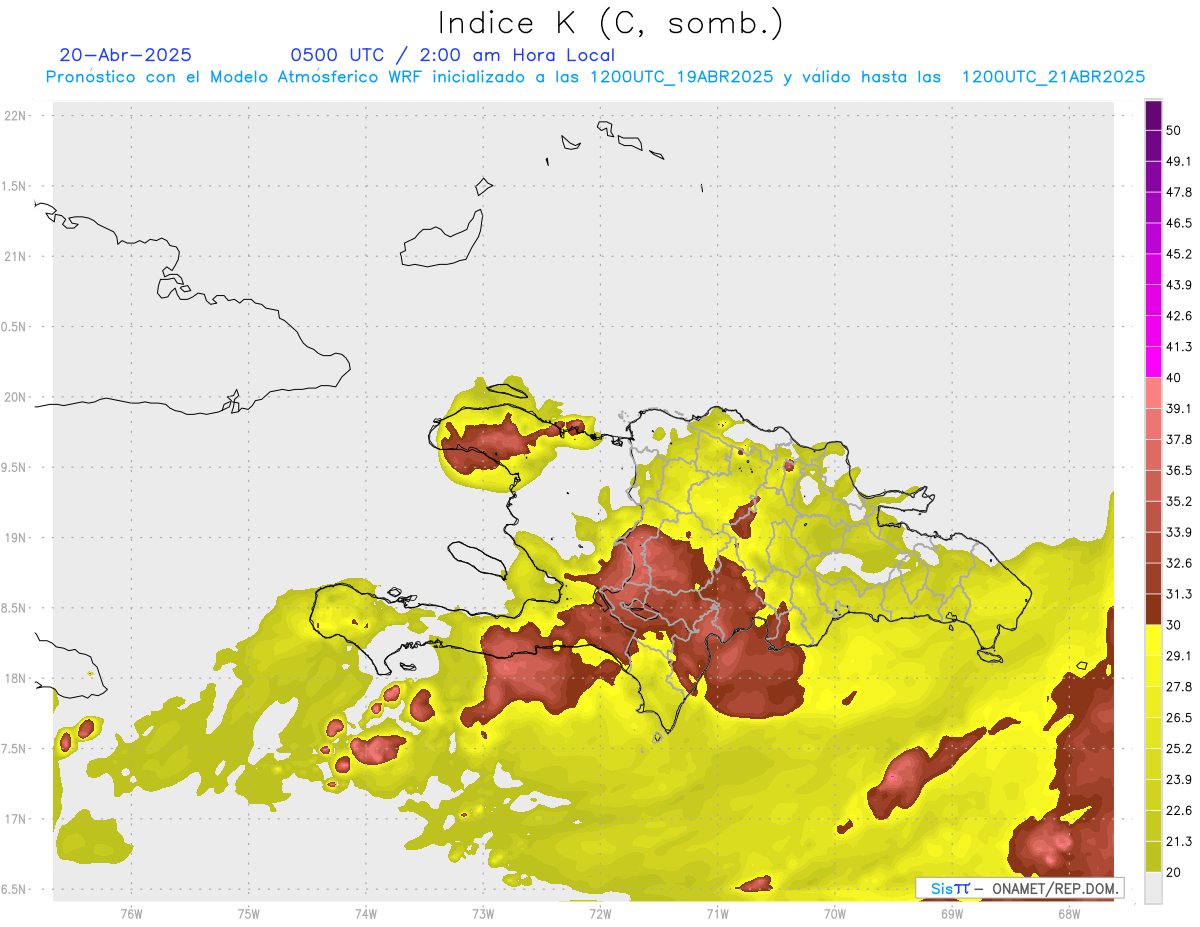Click the gray swatch below 20 on scale
The width and height of the screenshot is (1200, 927).
pyautogui.click(x=1153, y=888)
